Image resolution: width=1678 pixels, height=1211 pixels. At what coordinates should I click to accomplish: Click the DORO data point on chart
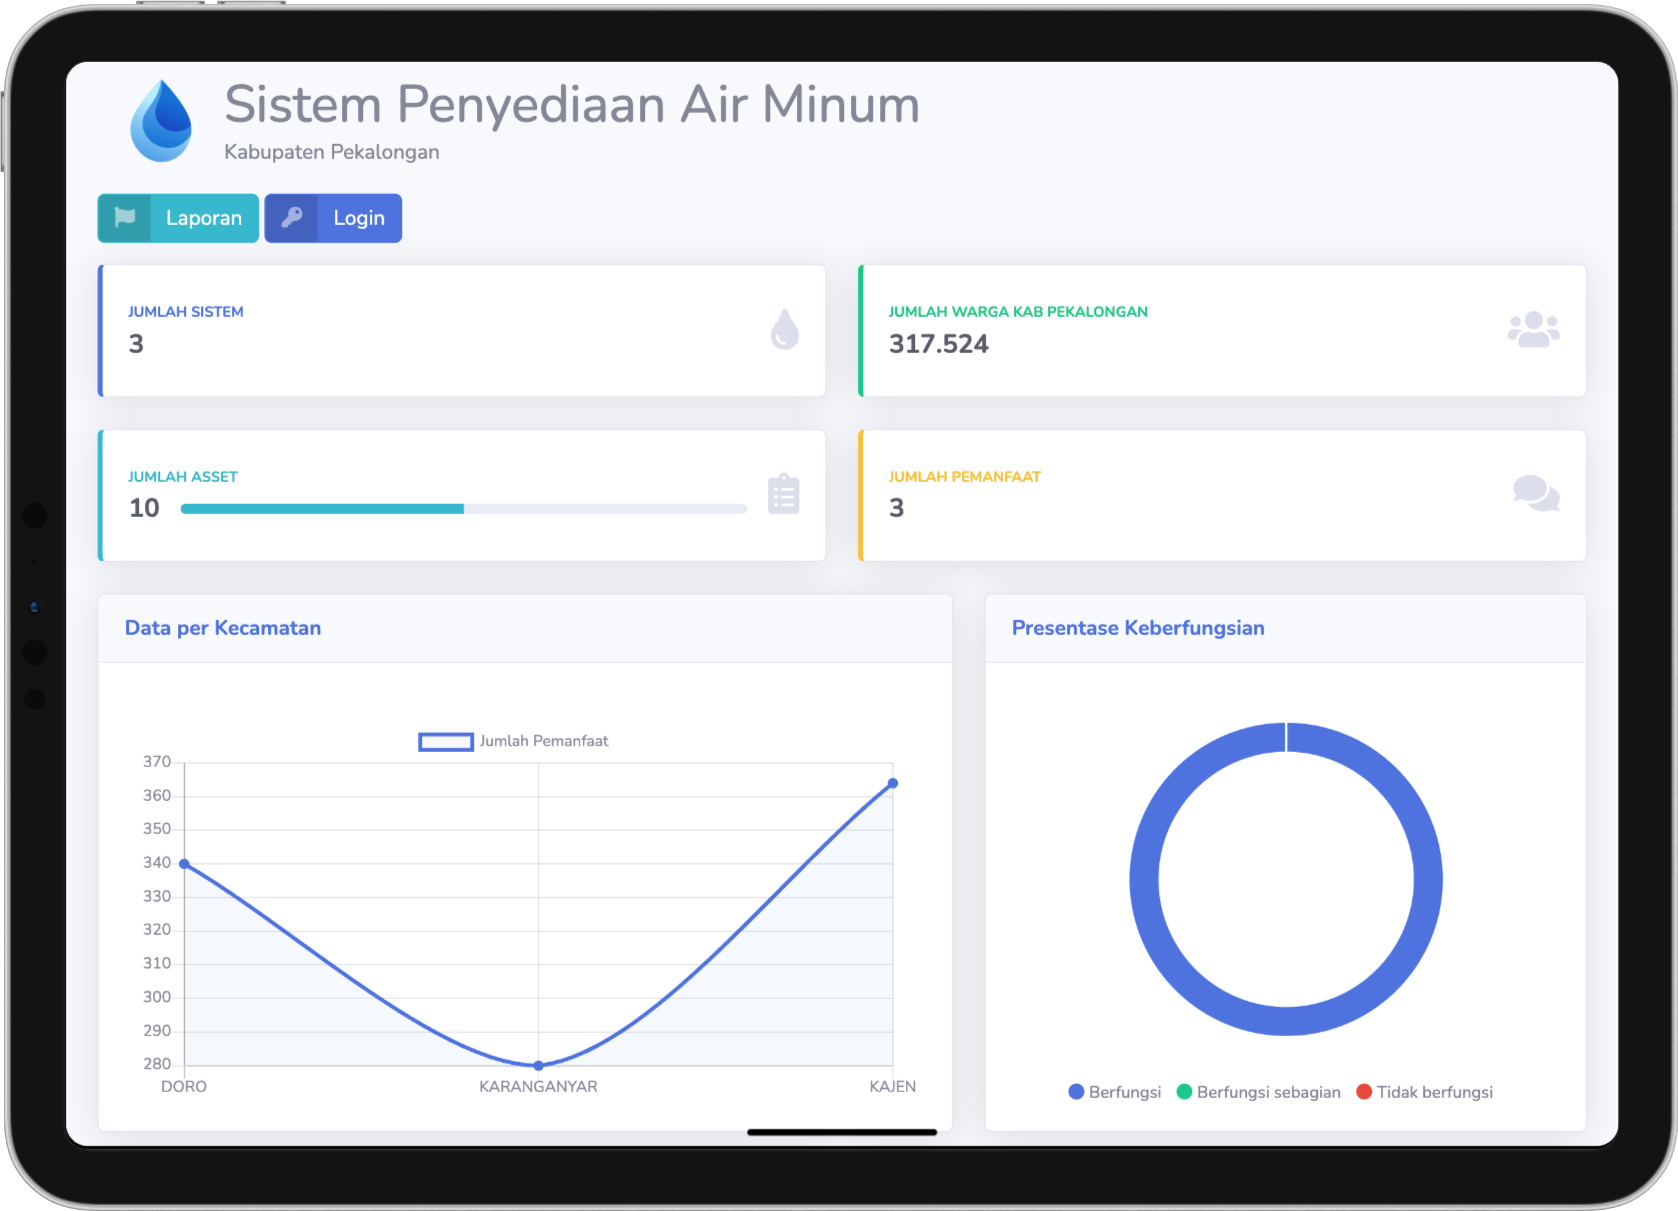pyautogui.click(x=184, y=864)
